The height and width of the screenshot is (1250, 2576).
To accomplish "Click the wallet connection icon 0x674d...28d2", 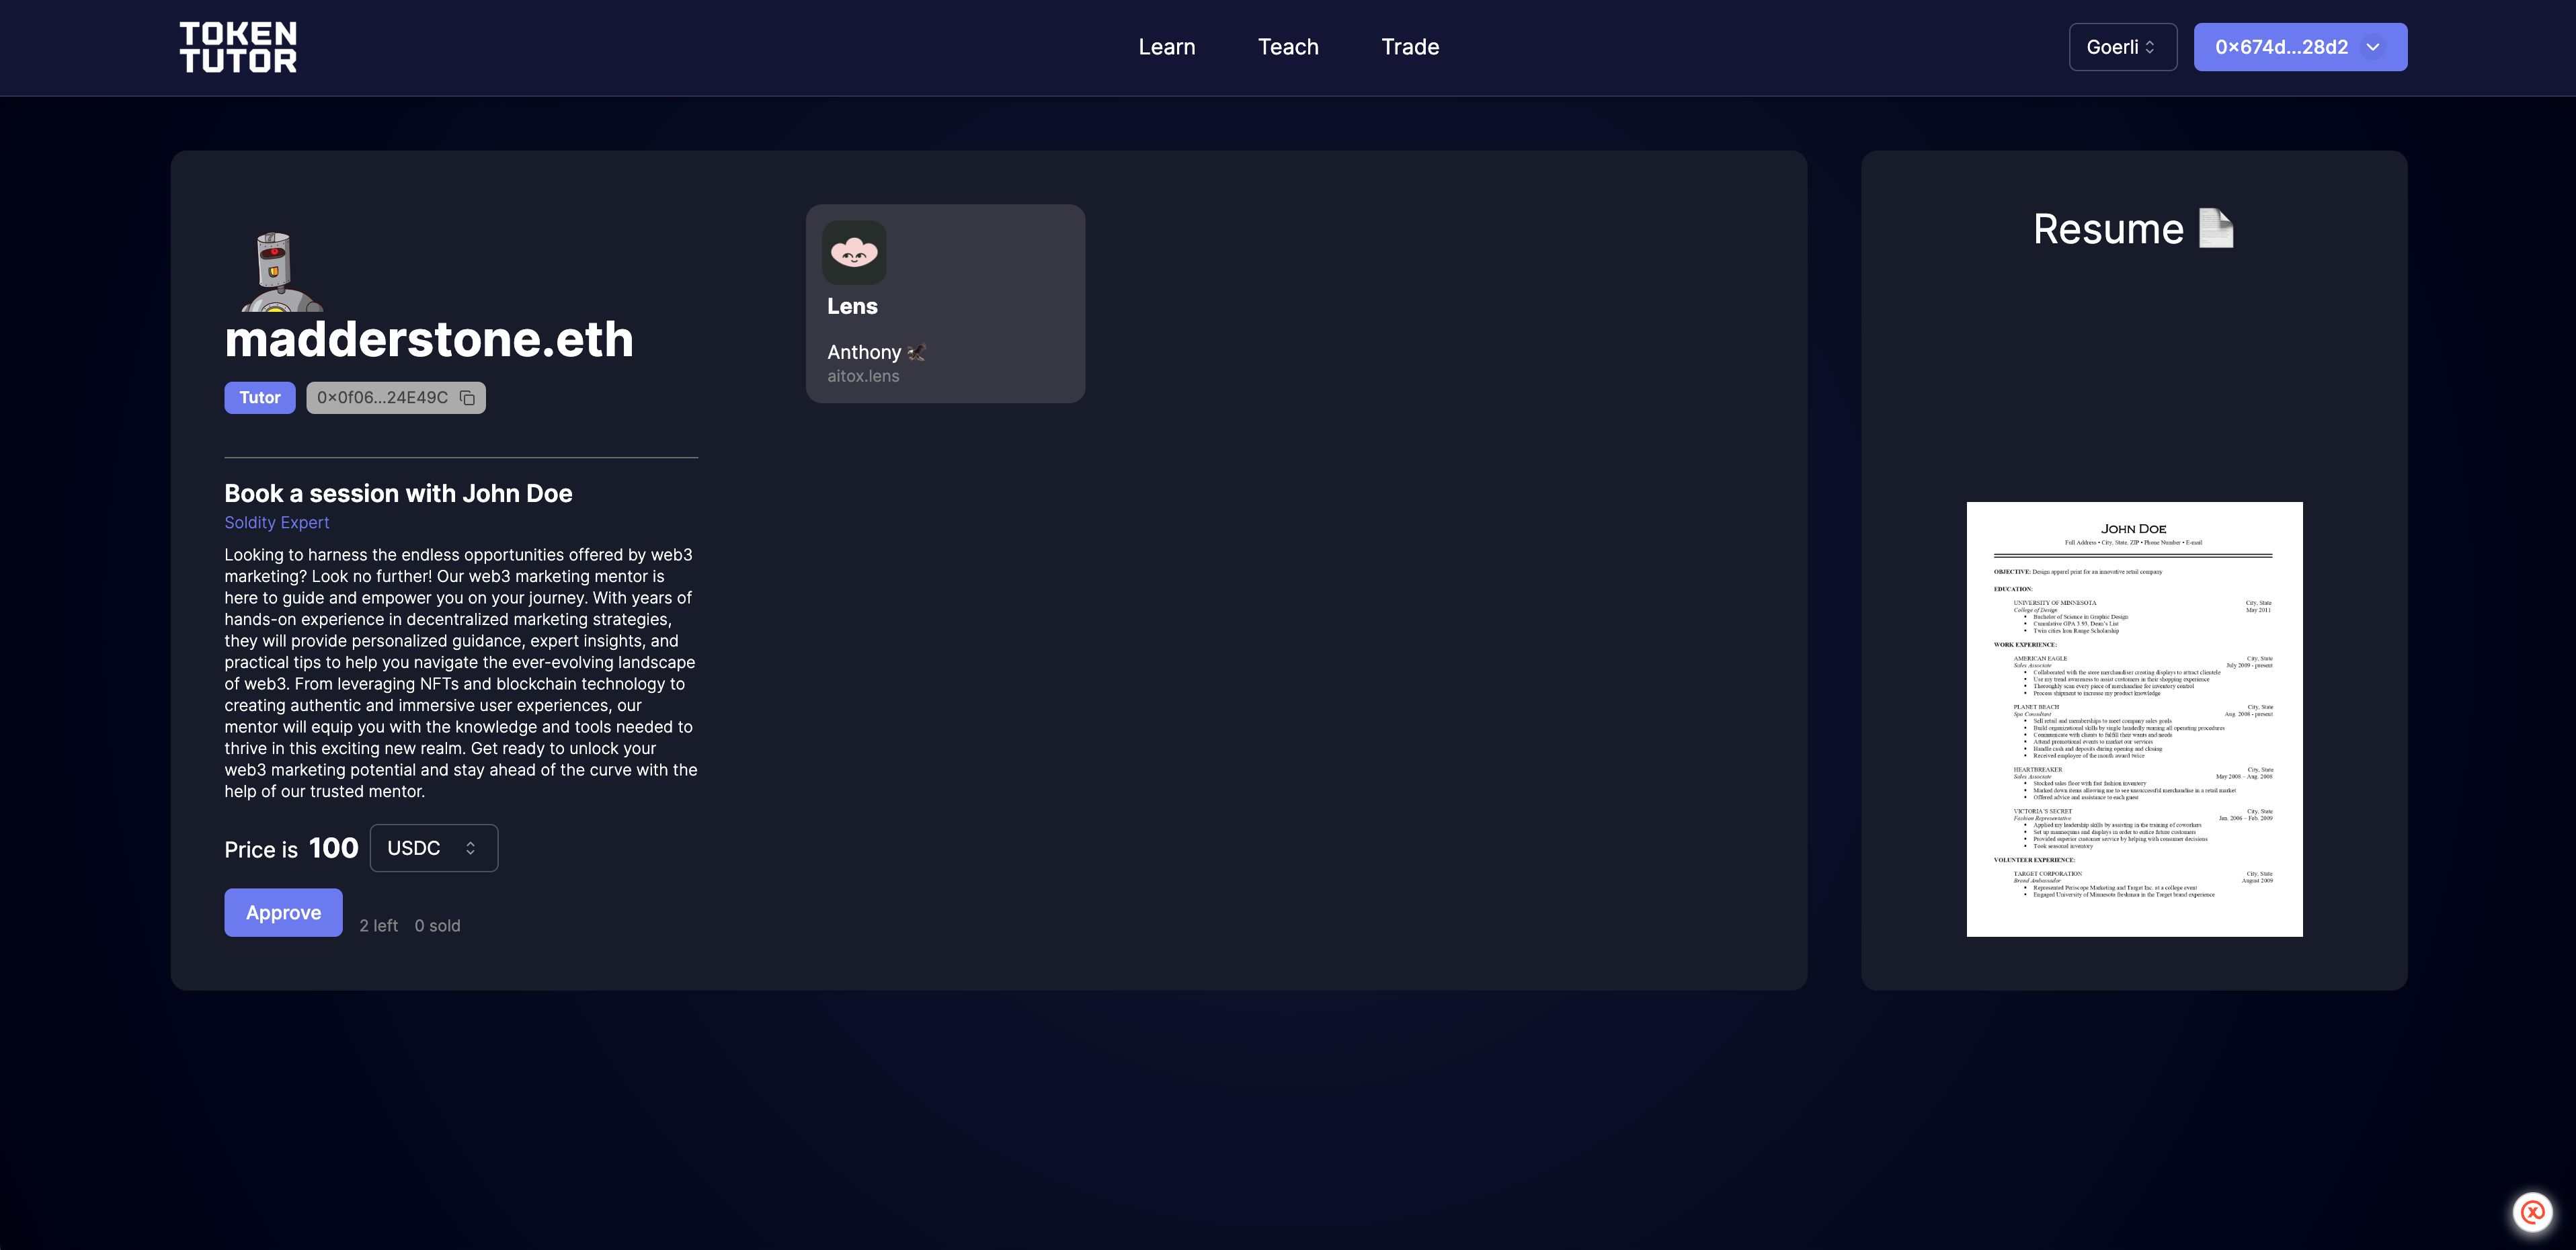I will 2300,46.
